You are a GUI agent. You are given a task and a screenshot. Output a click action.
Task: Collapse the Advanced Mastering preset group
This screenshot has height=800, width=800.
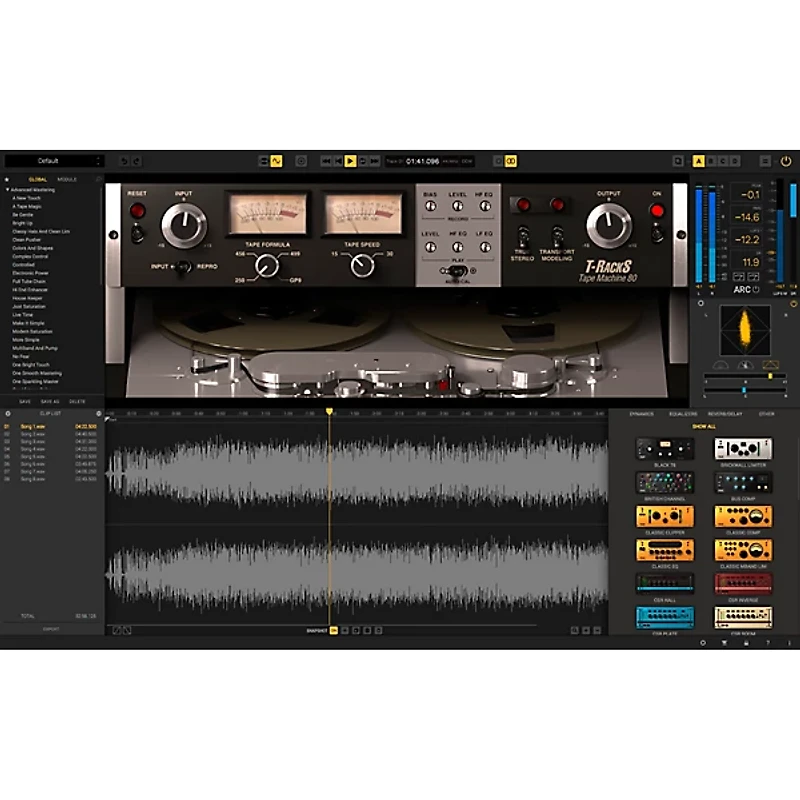coord(8,189)
